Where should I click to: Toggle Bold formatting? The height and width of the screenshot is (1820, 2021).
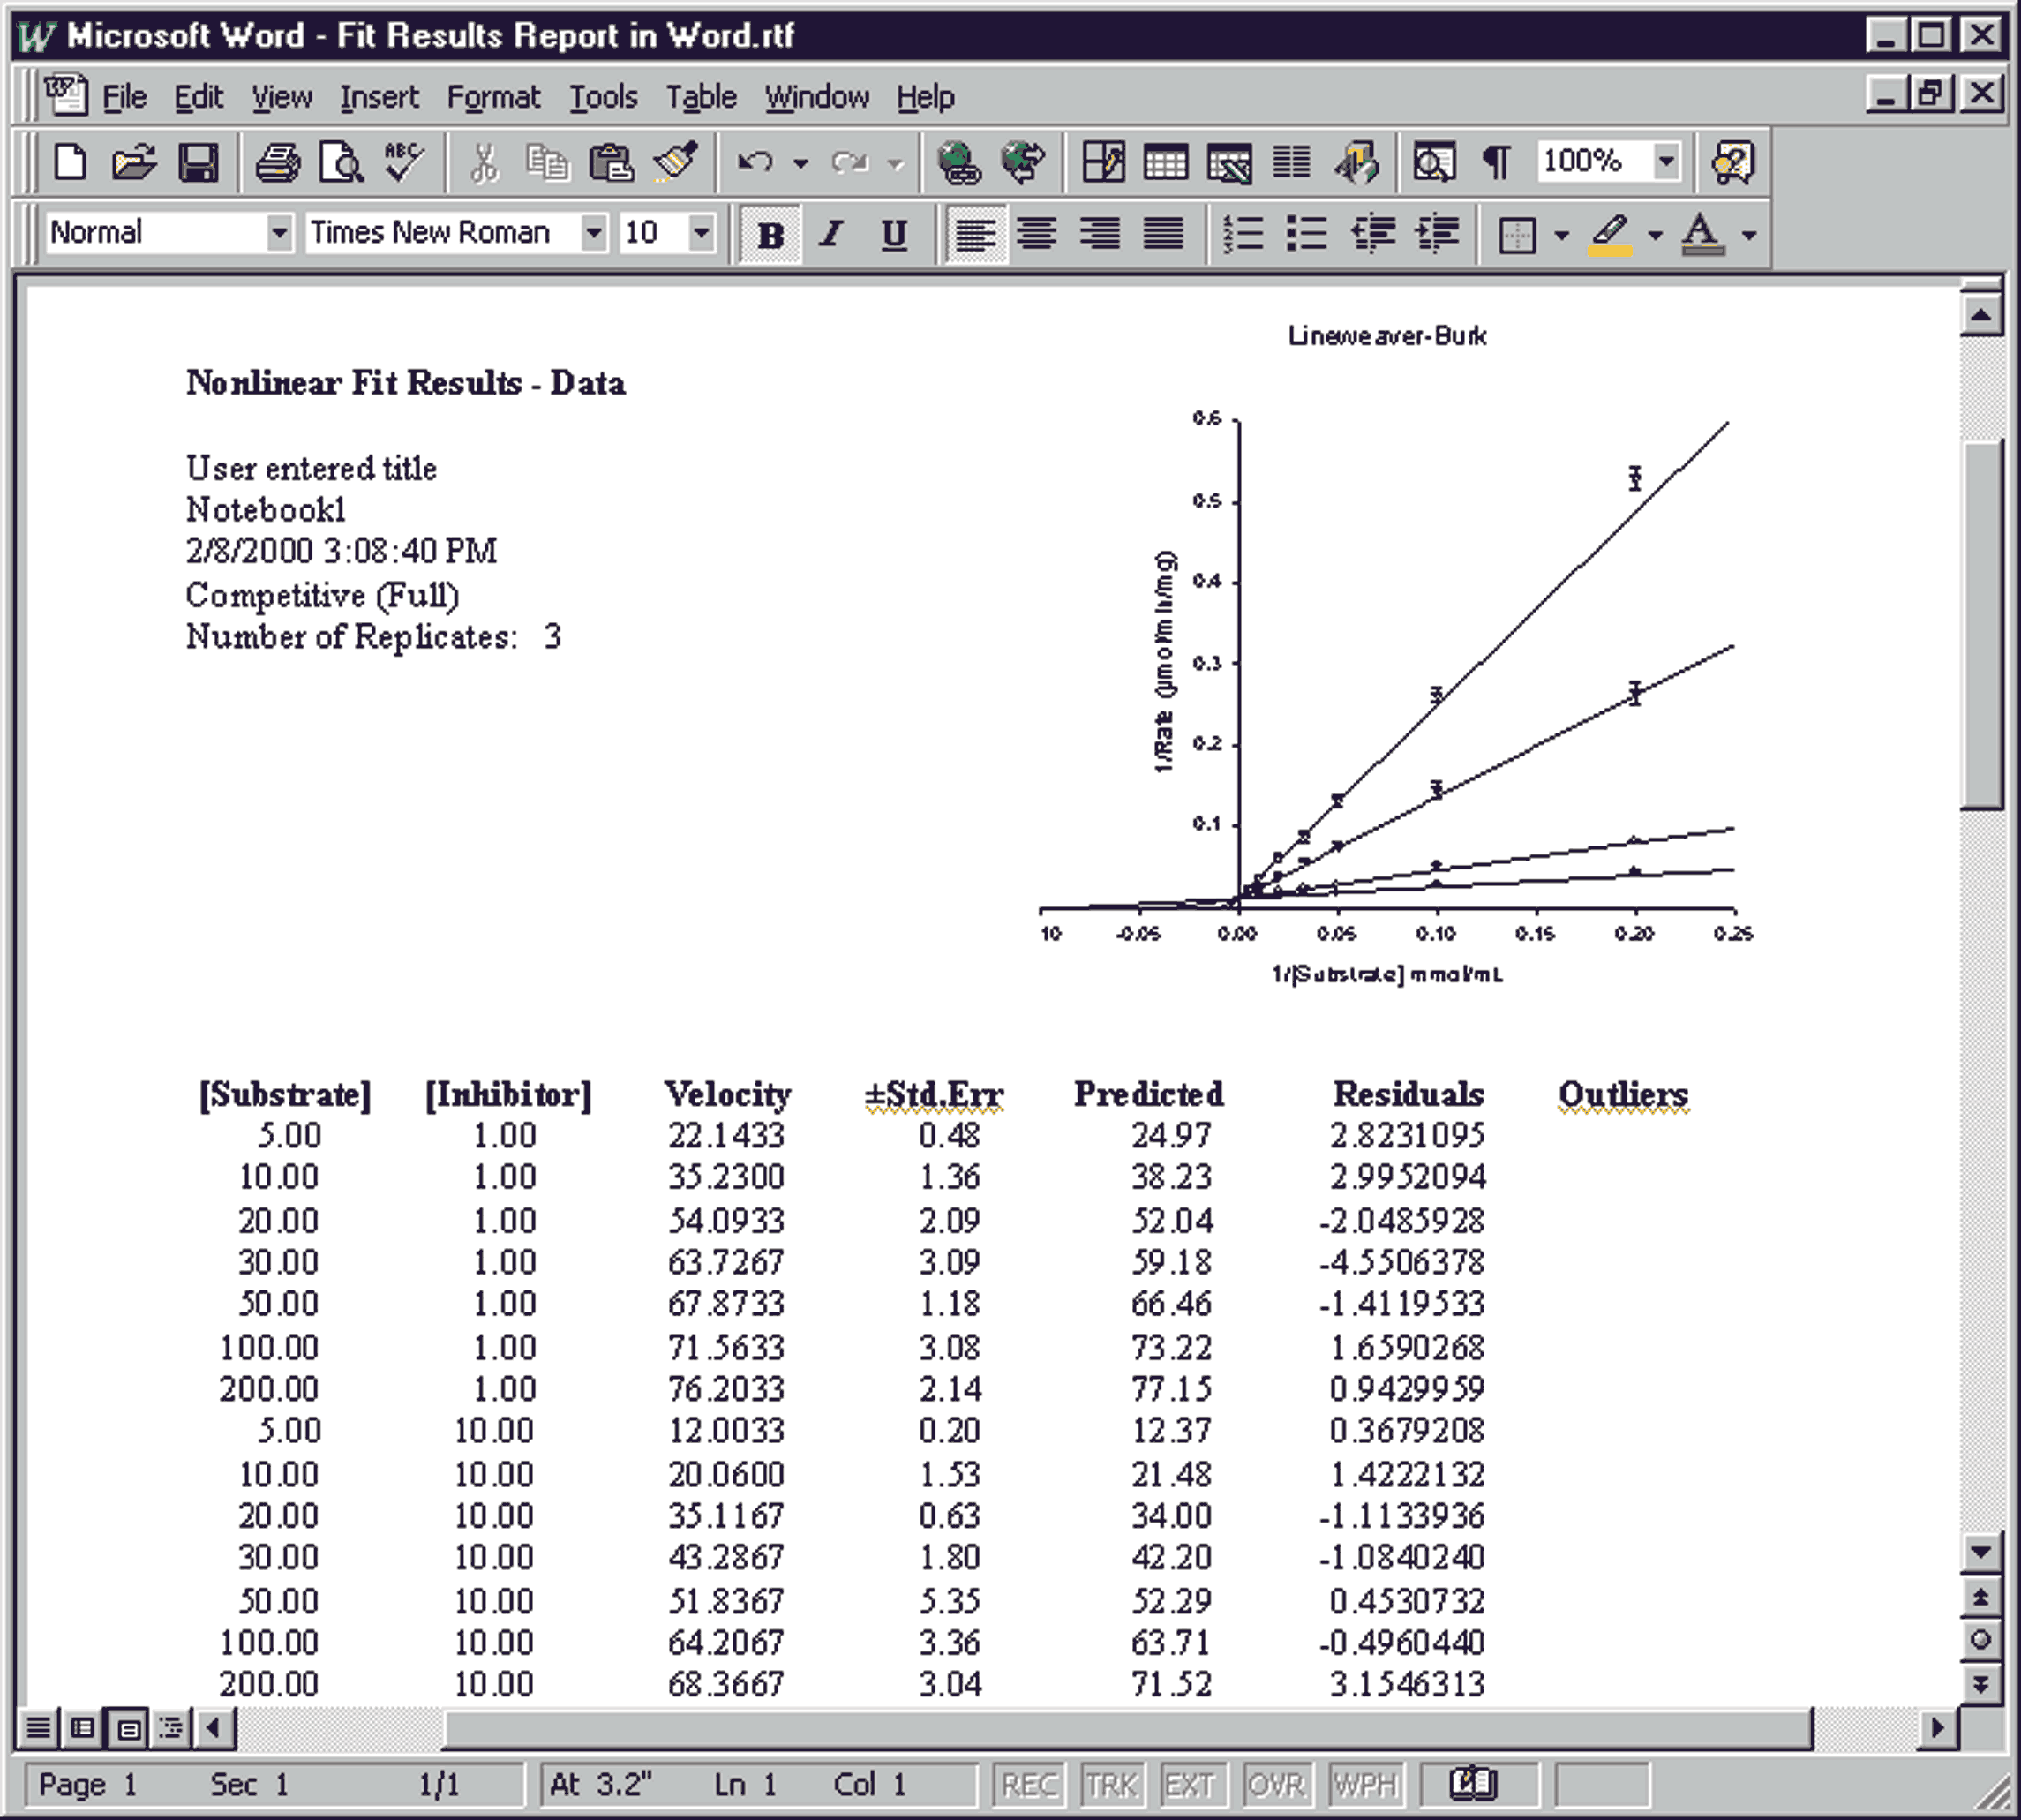770,235
